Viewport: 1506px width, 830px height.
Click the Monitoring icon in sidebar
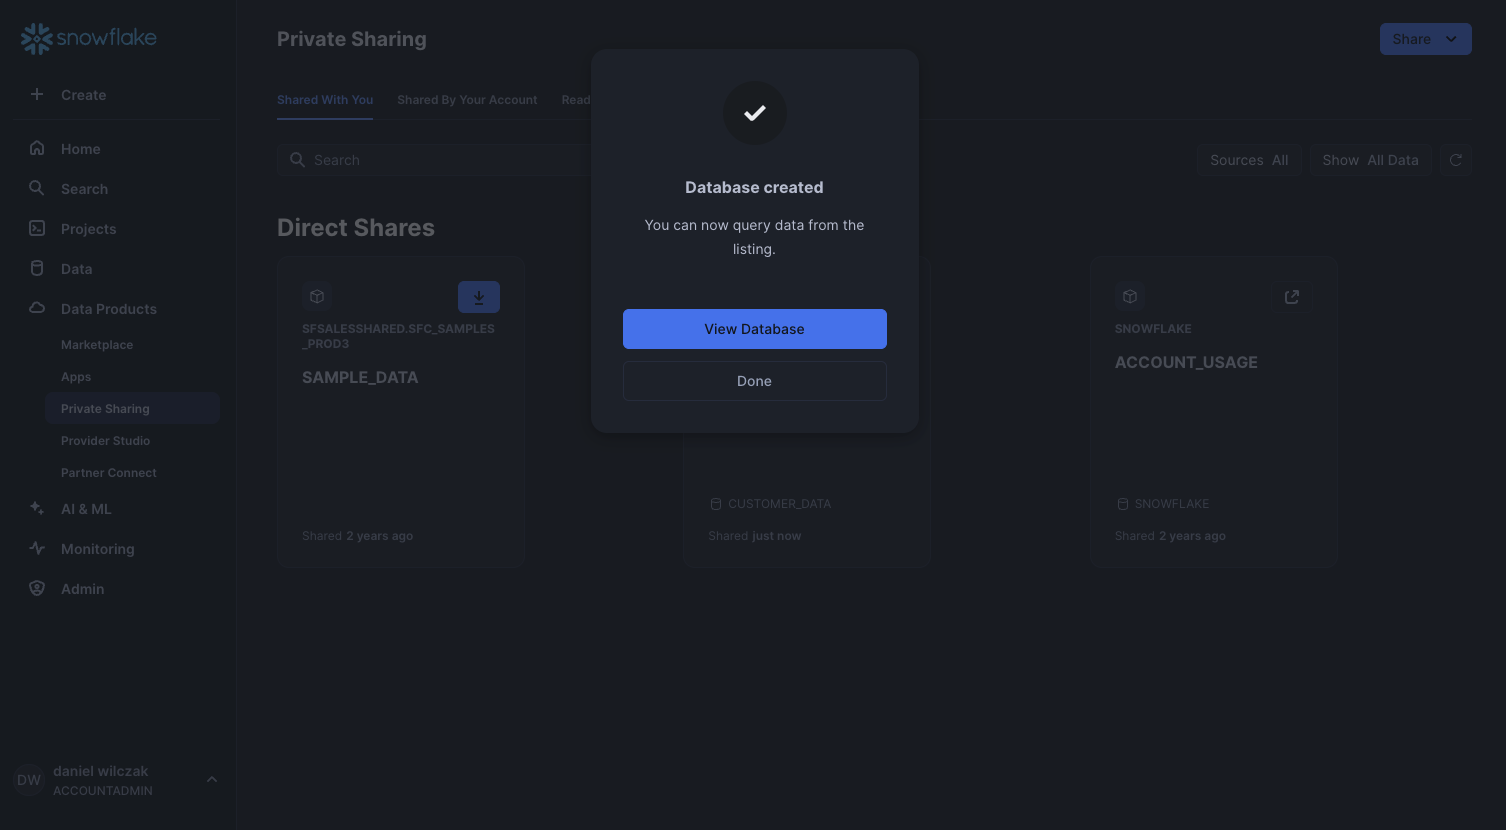(x=37, y=549)
